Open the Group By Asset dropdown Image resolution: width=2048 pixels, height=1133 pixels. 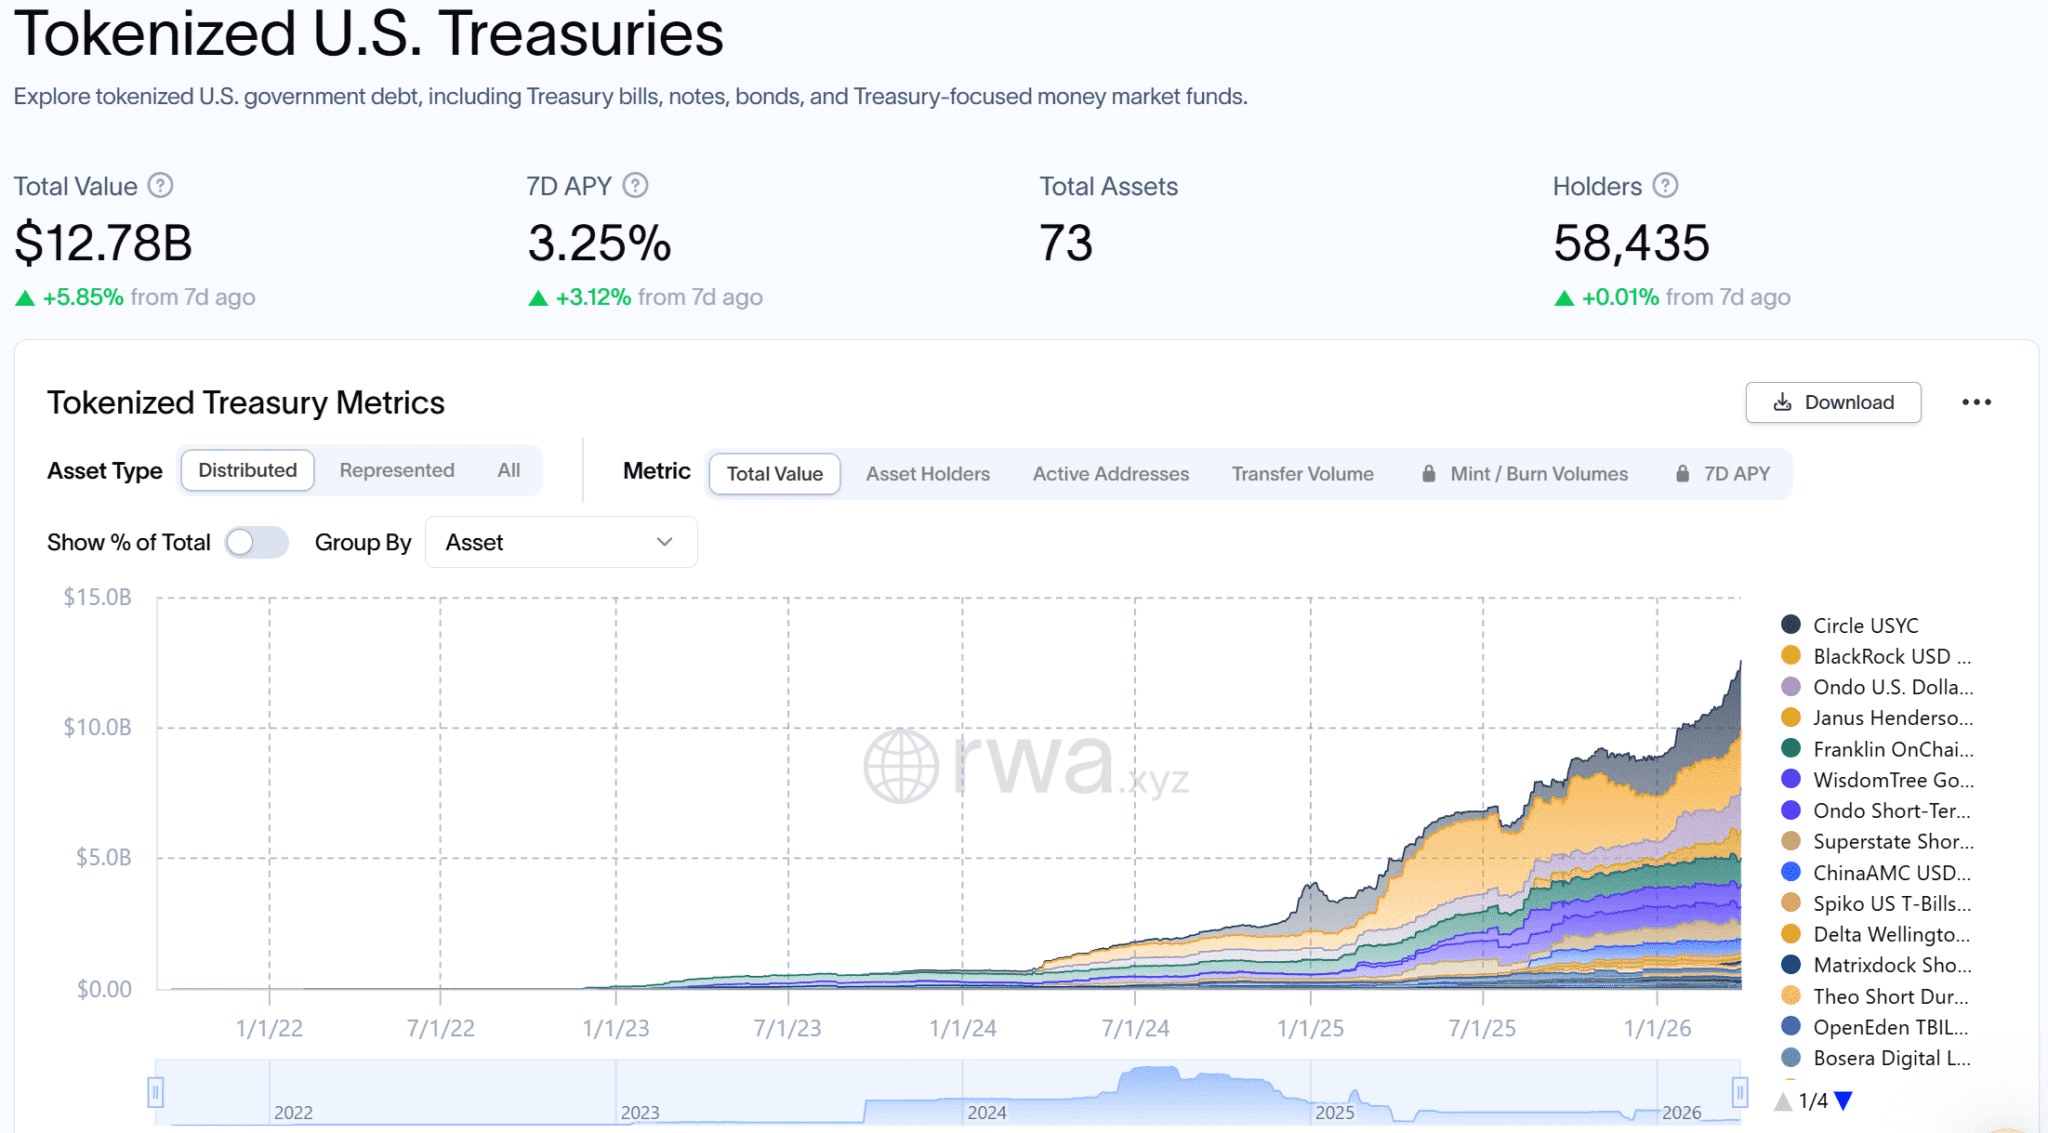[560, 542]
